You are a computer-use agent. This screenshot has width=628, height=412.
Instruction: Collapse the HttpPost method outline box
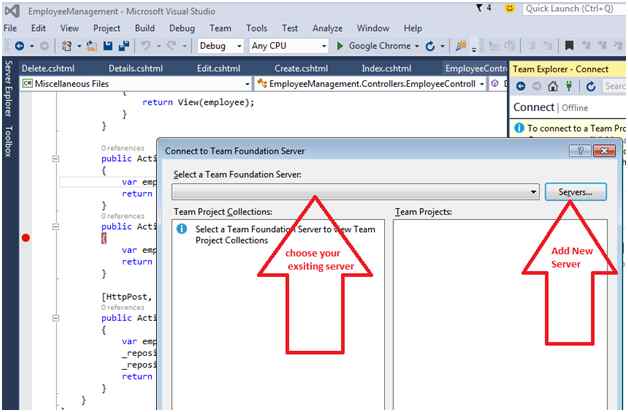point(56,318)
